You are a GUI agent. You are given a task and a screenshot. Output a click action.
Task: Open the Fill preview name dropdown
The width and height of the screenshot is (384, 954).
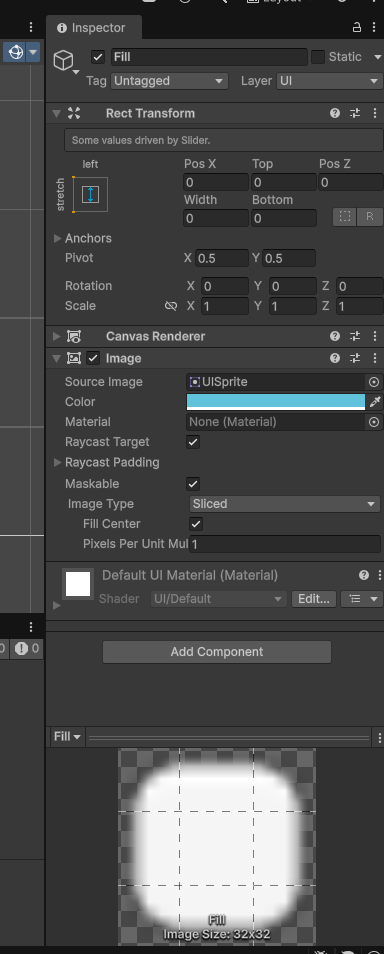click(x=68, y=737)
